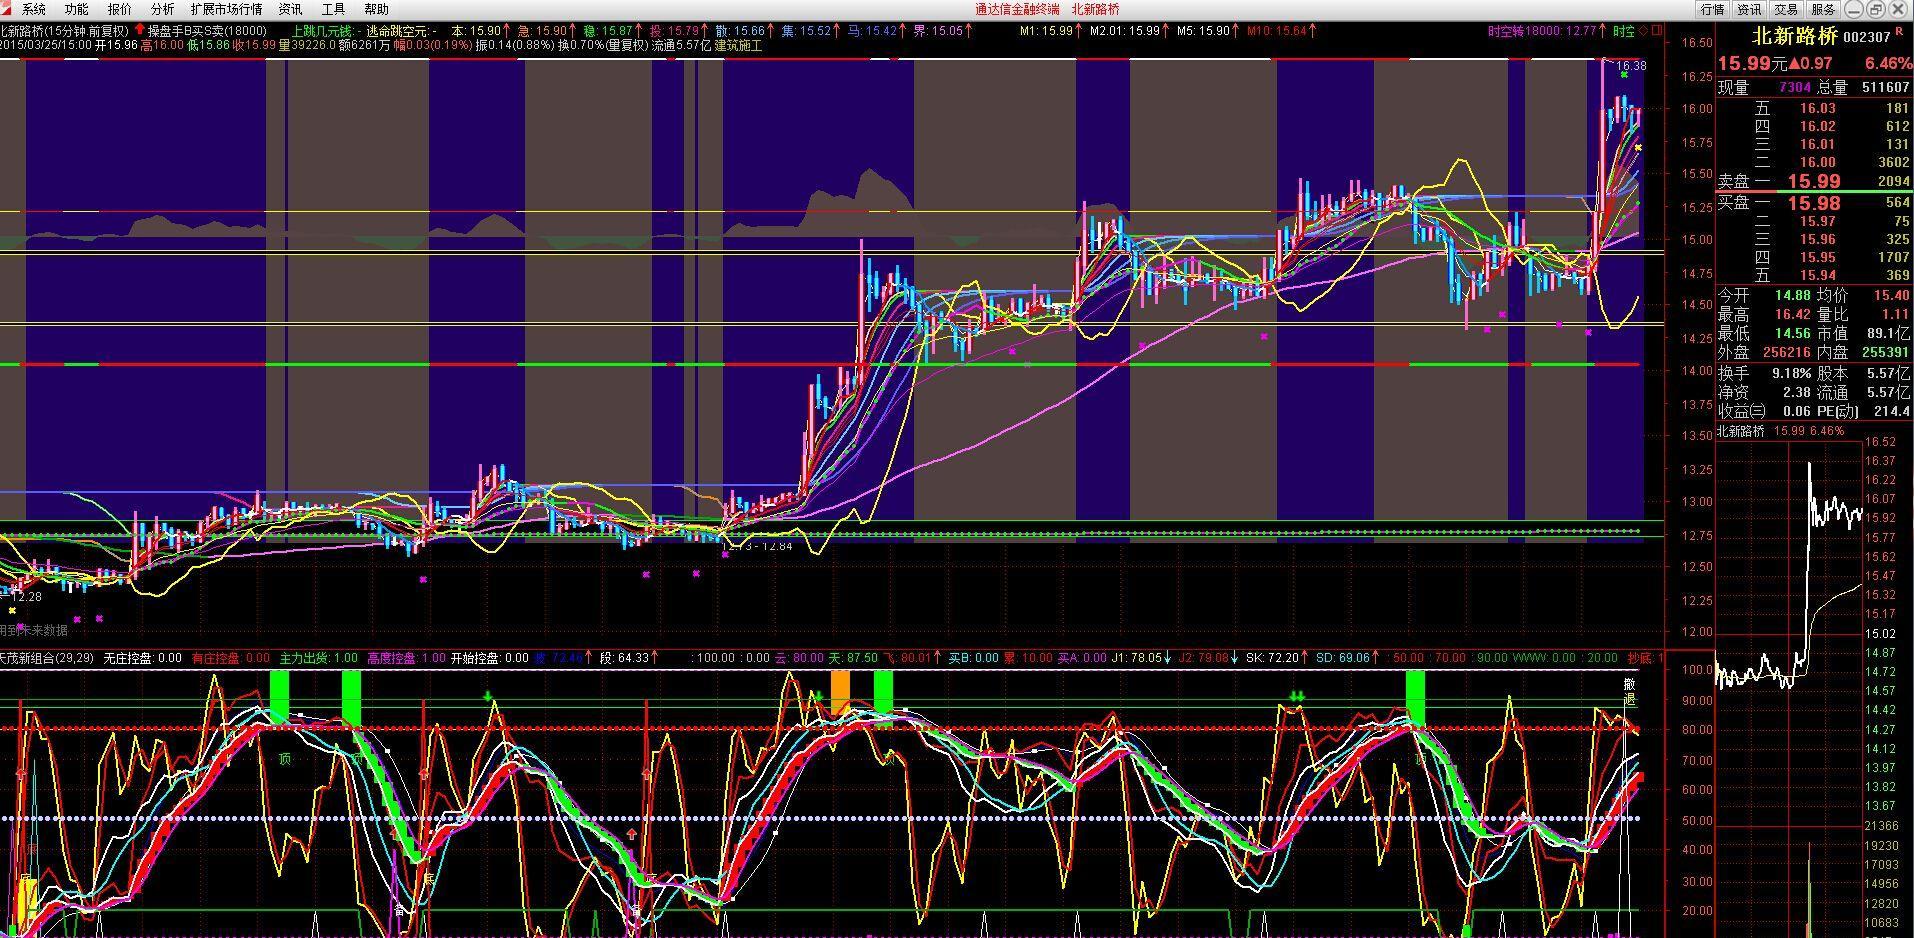Open the 功能 menu
This screenshot has height=938, width=1914.
(76, 9)
